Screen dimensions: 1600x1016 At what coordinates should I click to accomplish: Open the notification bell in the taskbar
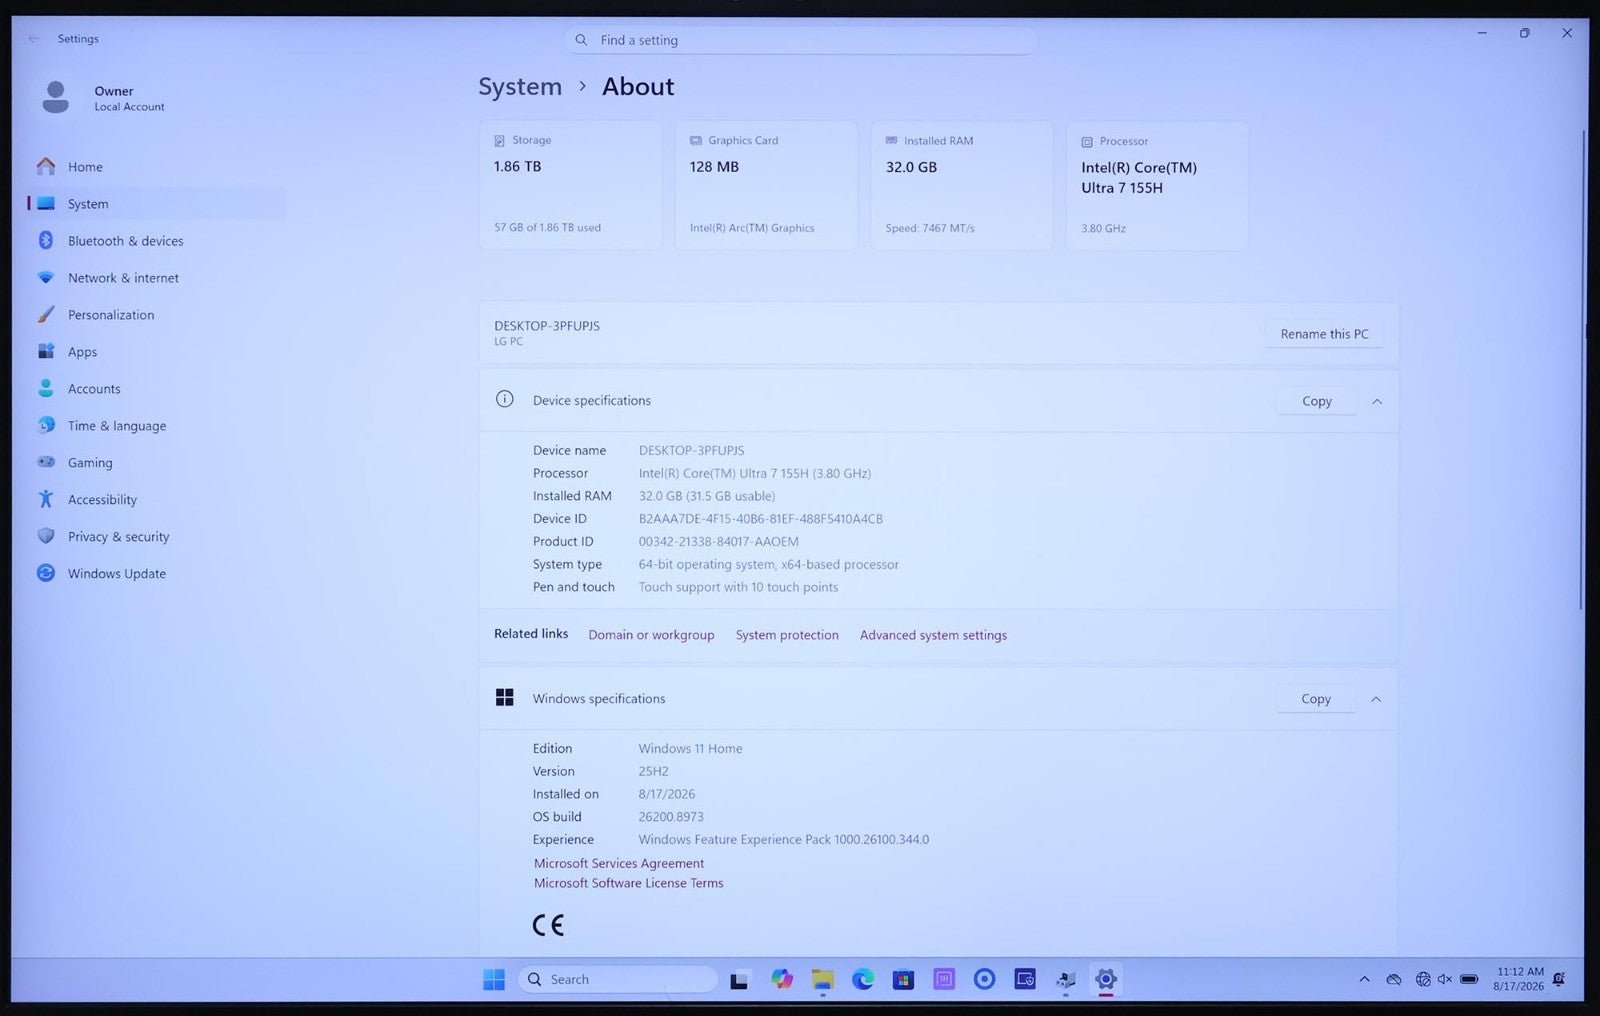tap(1559, 980)
